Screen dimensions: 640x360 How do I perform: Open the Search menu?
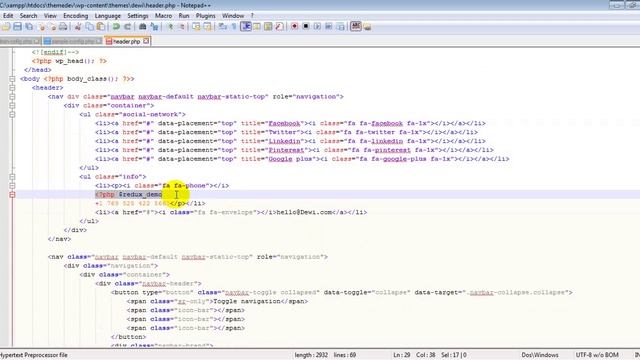coord(29,16)
